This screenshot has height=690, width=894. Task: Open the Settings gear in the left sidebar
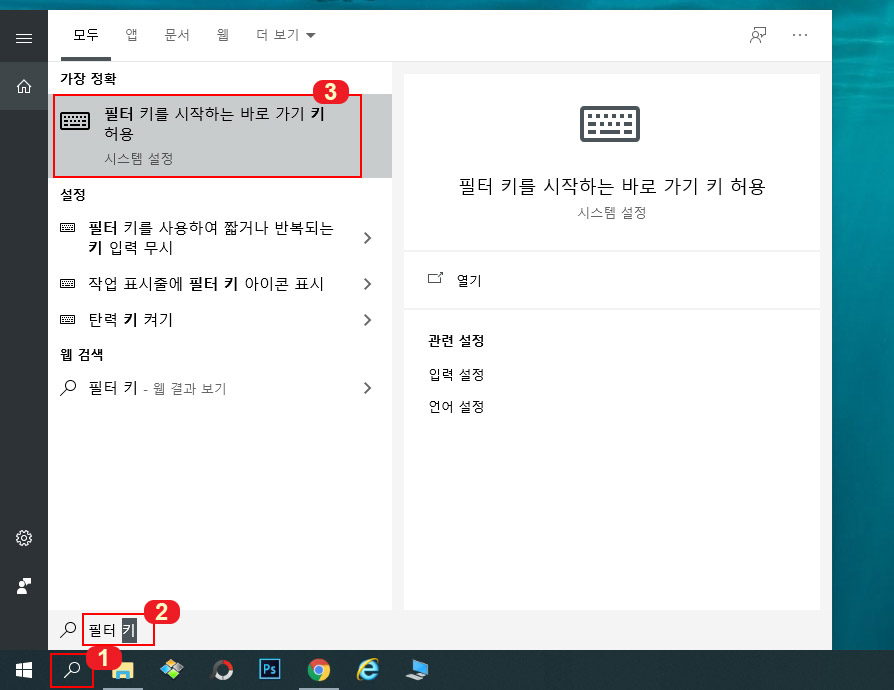click(22, 538)
